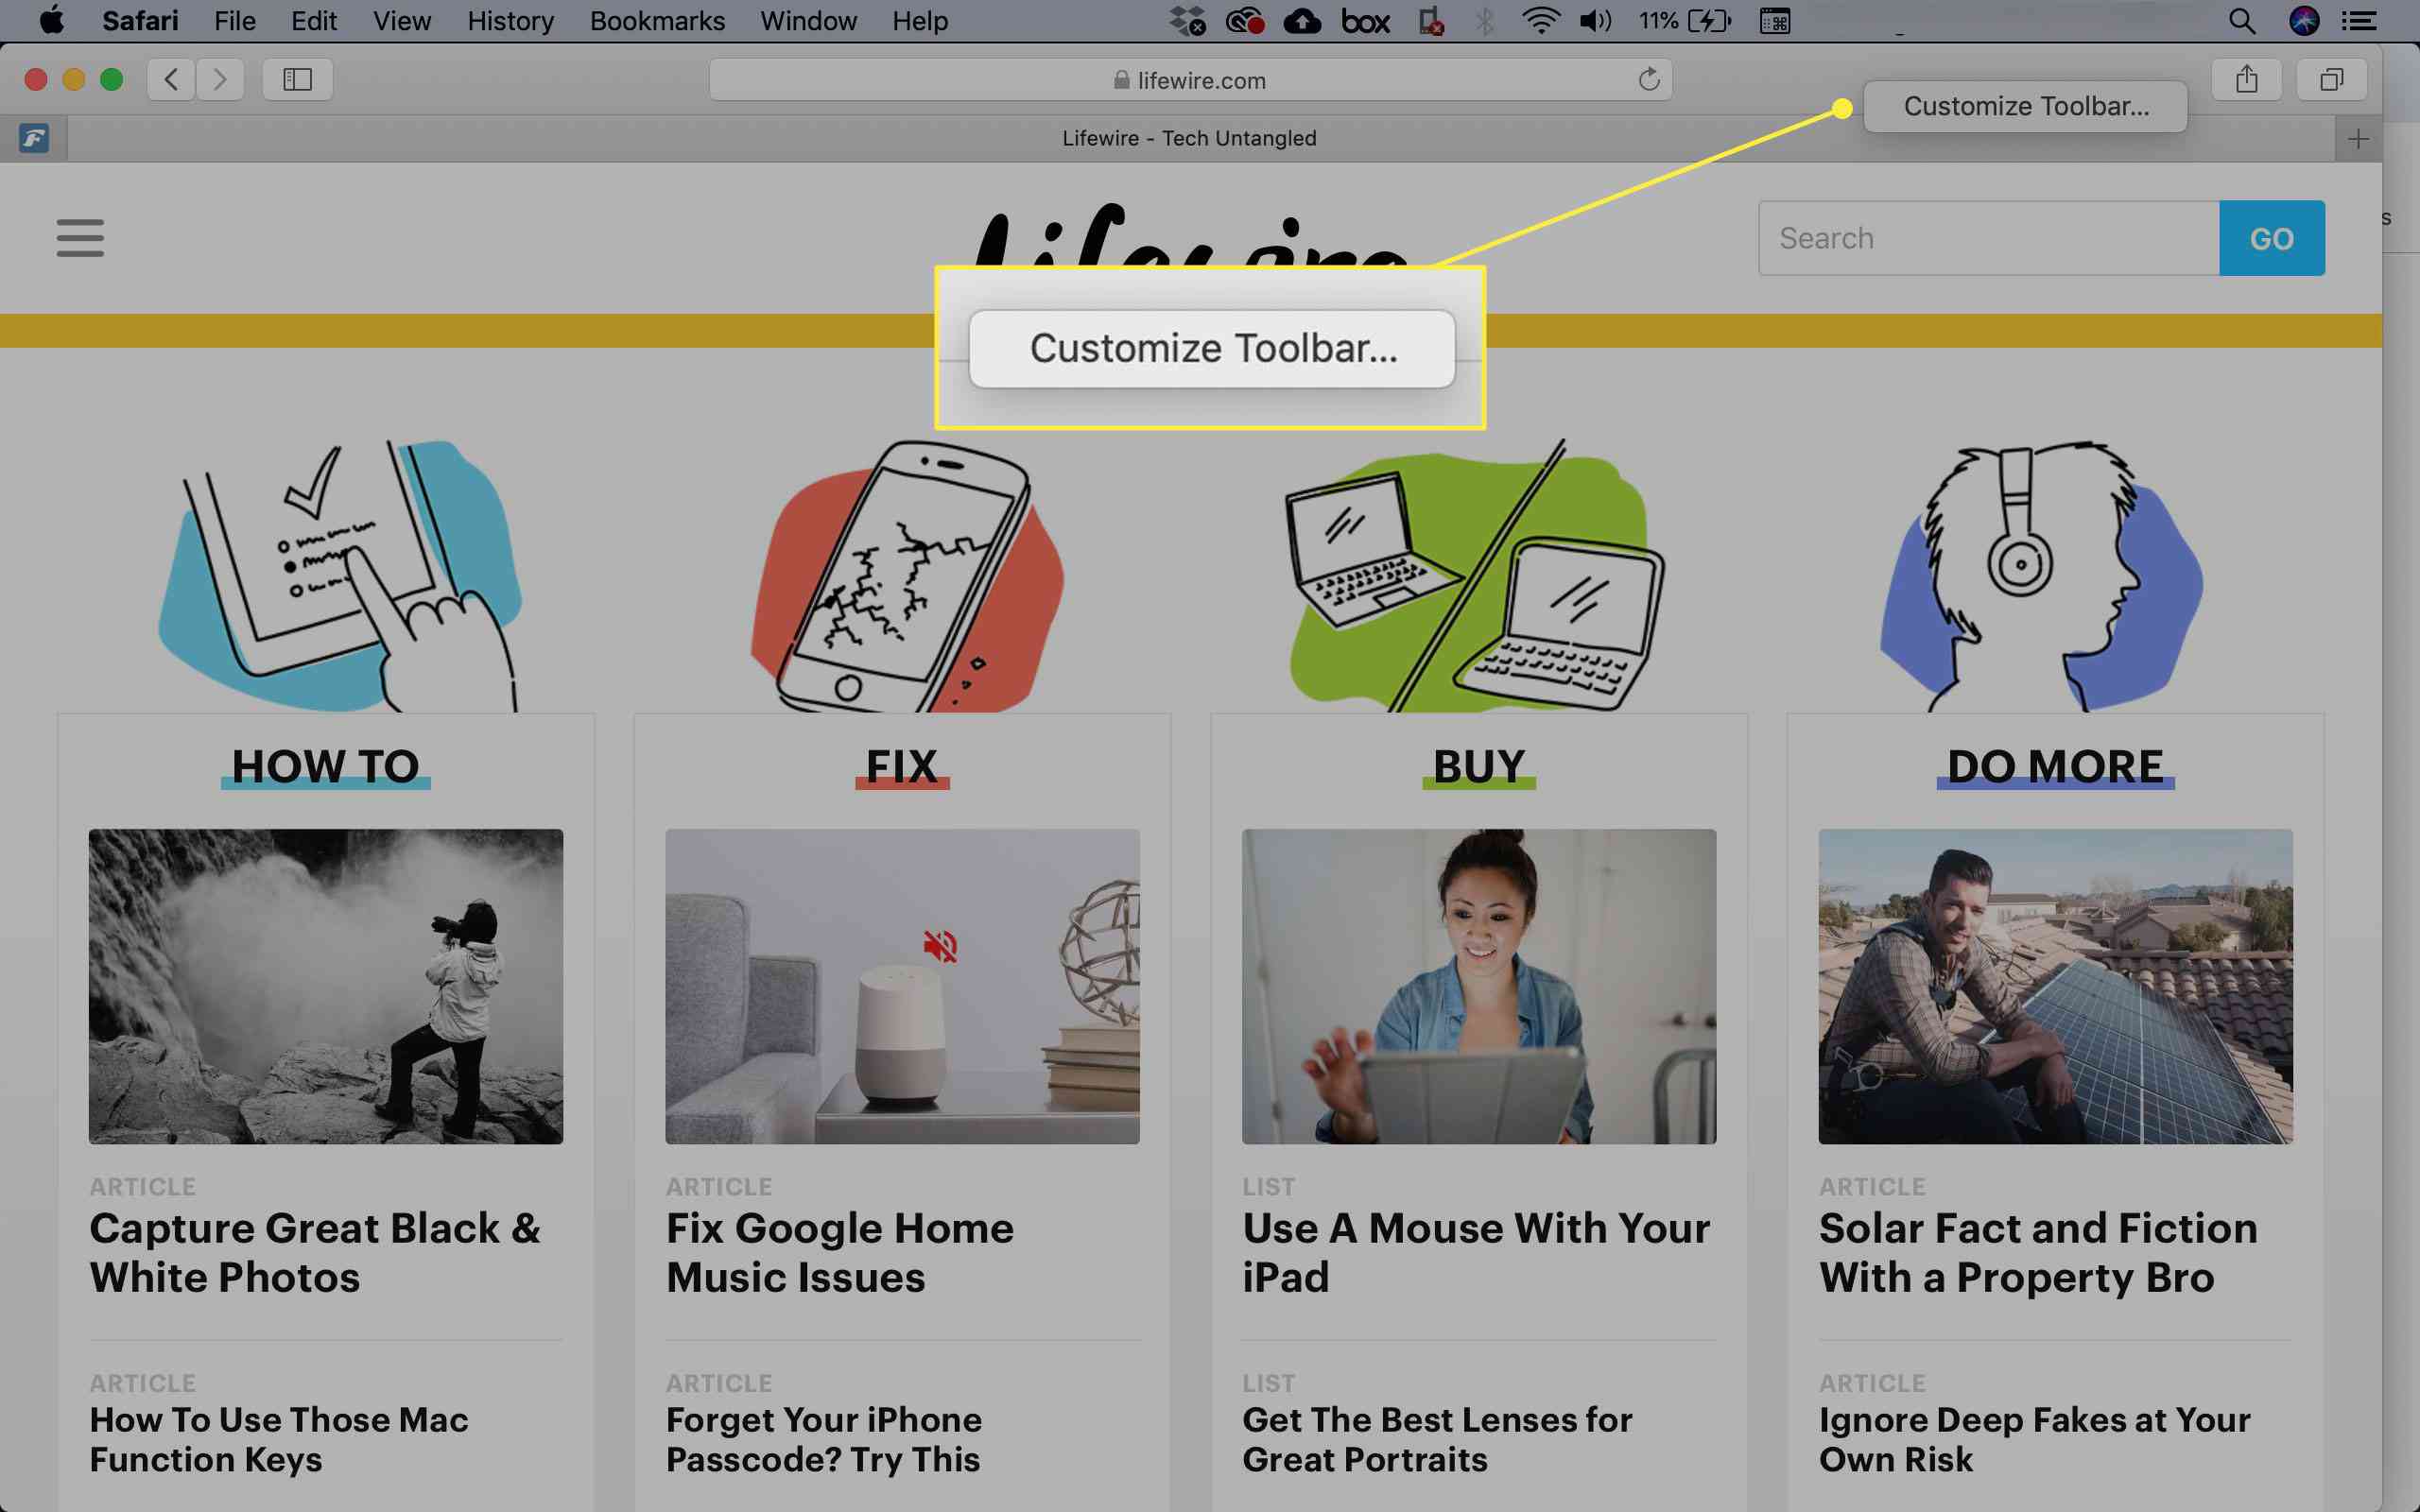Image resolution: width=2420 pixels, height=1512 pixels.
Task: Click the FIX category link
Action: click(901, 766)
